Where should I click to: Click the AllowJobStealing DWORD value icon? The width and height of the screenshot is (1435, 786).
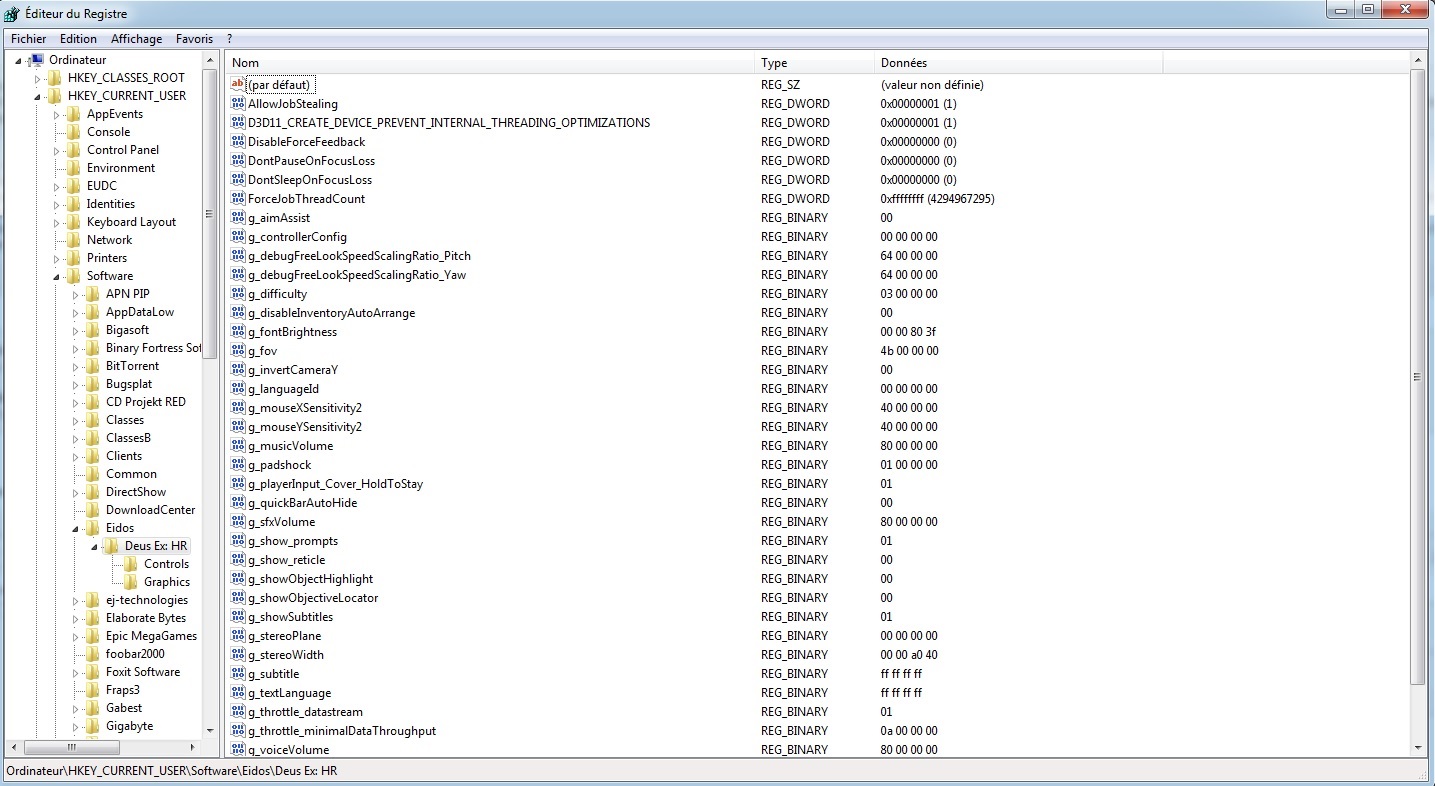(238, 103)
